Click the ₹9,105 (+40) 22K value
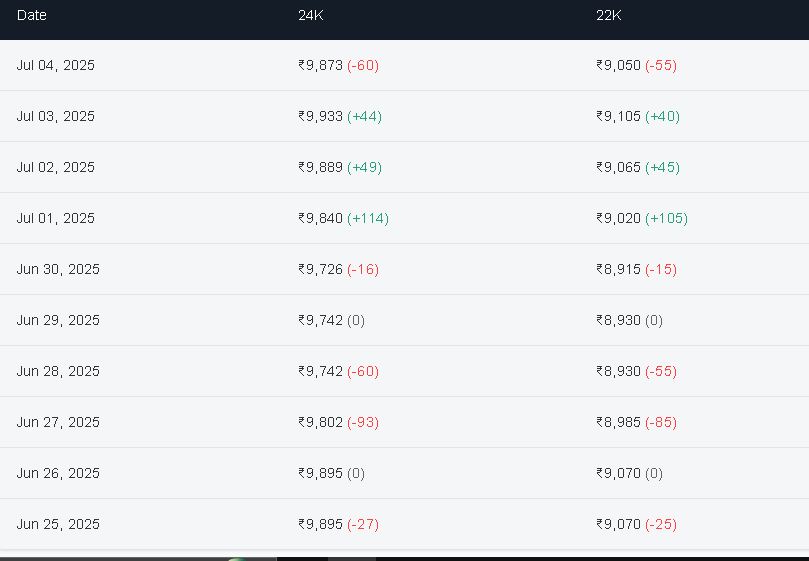Viewport: 809px width, 561px height. pyautogui.click(x=638, y=116)
